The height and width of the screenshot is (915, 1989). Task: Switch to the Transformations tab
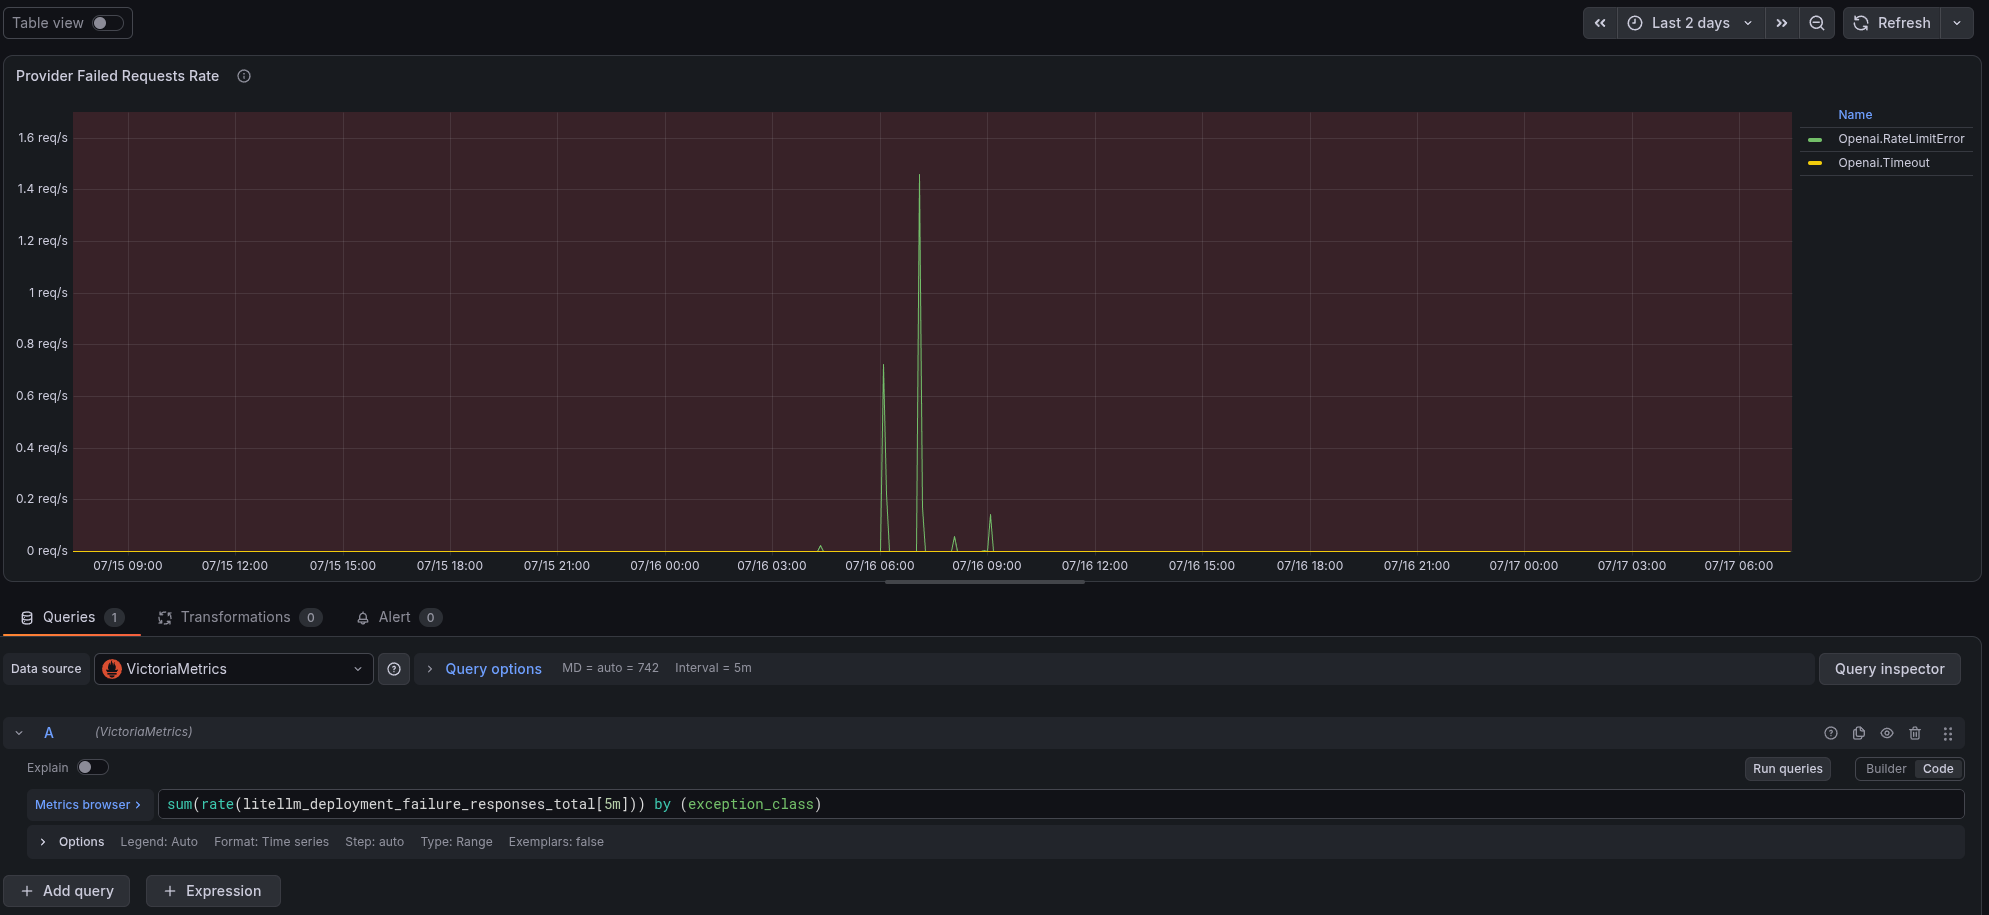pos(239,617)
